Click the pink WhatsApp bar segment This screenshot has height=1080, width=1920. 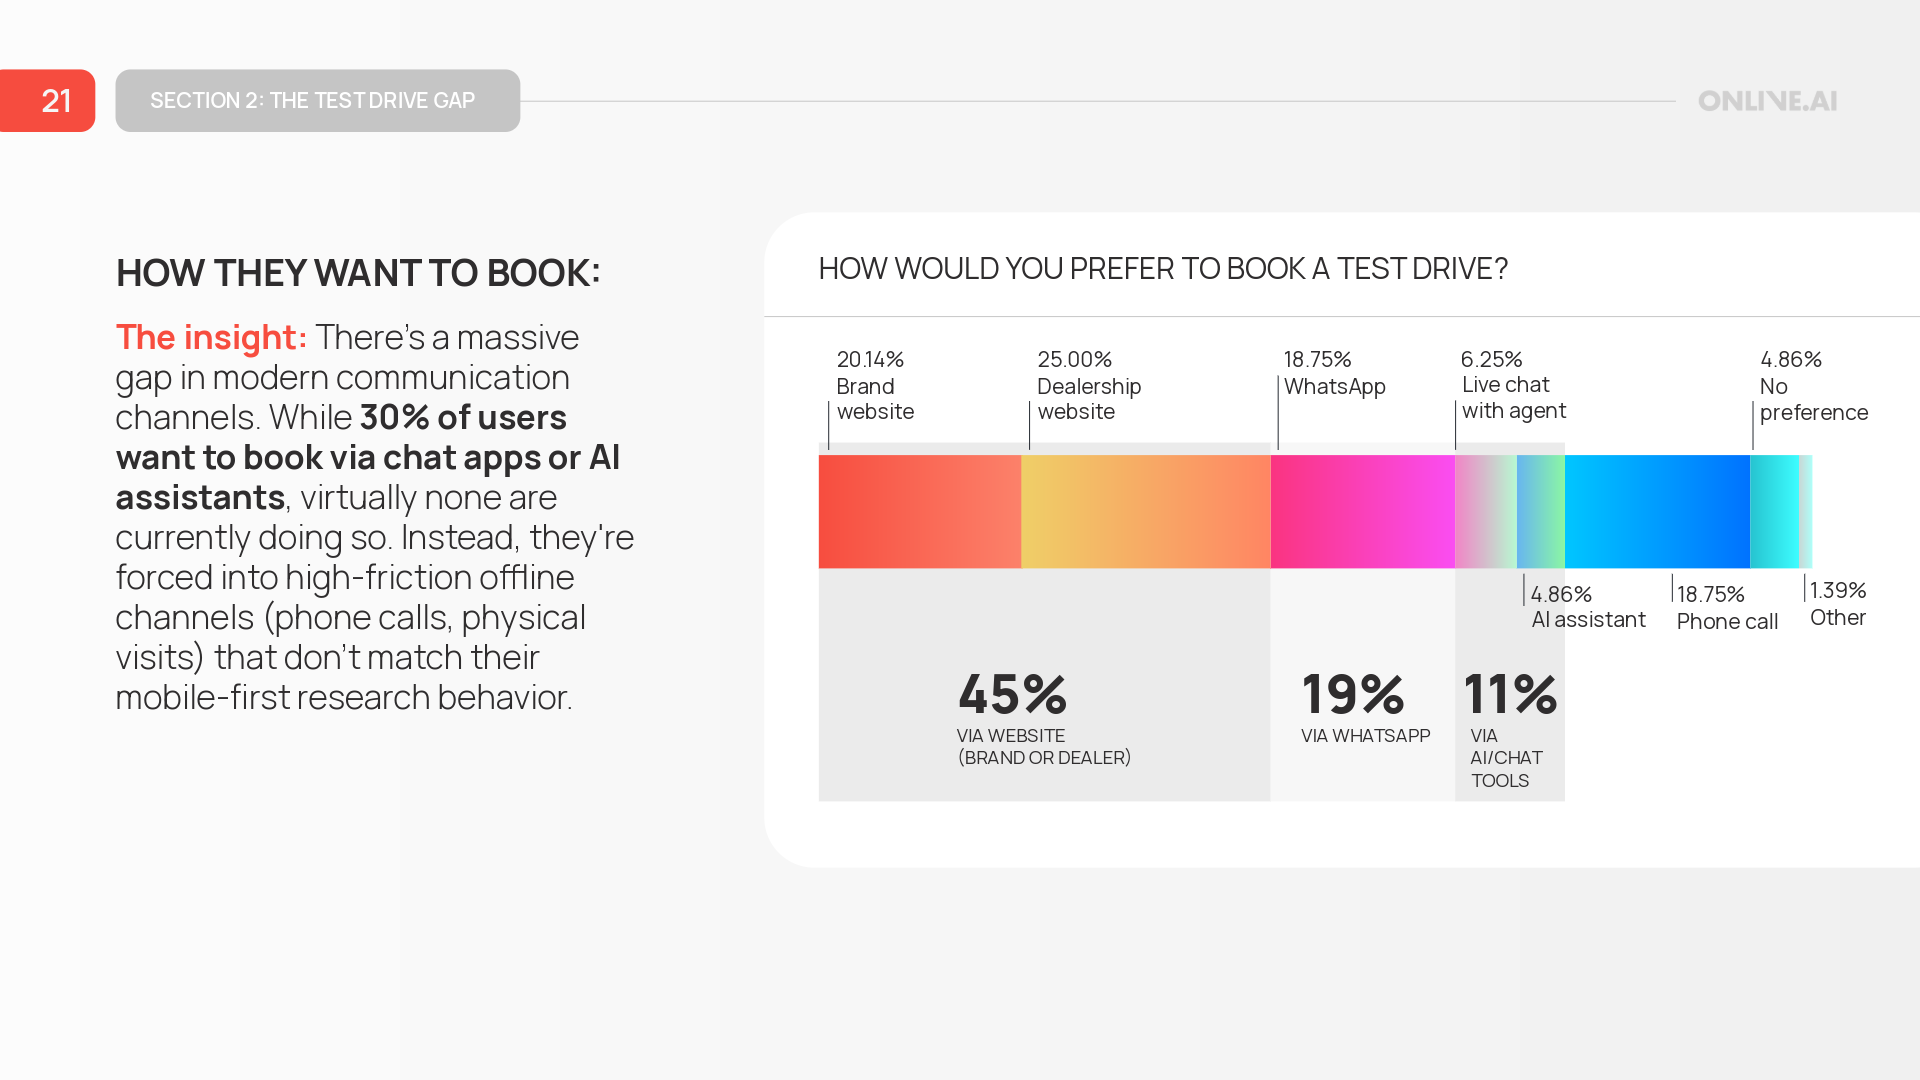[x=1362, y=511]
